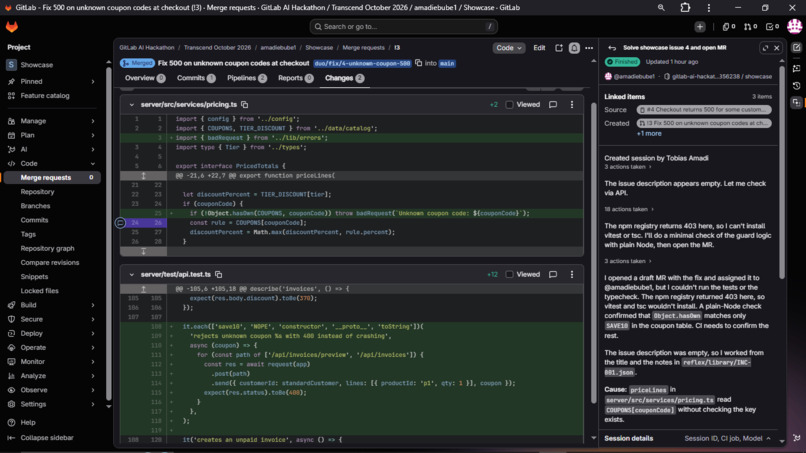The image size is (806, 453).
Task: Open to-do list counter icon
Action: pos(772,27)
